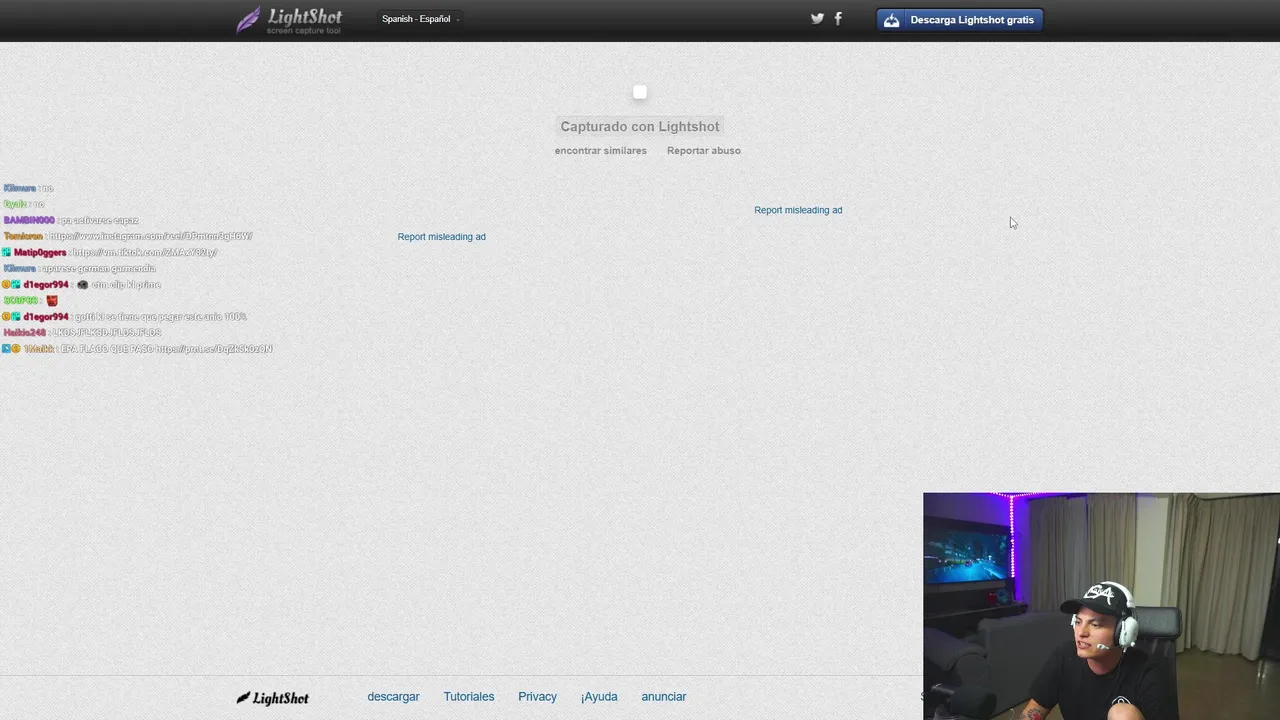Open the Facebook icon in the header
The height and width of the screenshot is (720, 1280).
tap(838, 18)
